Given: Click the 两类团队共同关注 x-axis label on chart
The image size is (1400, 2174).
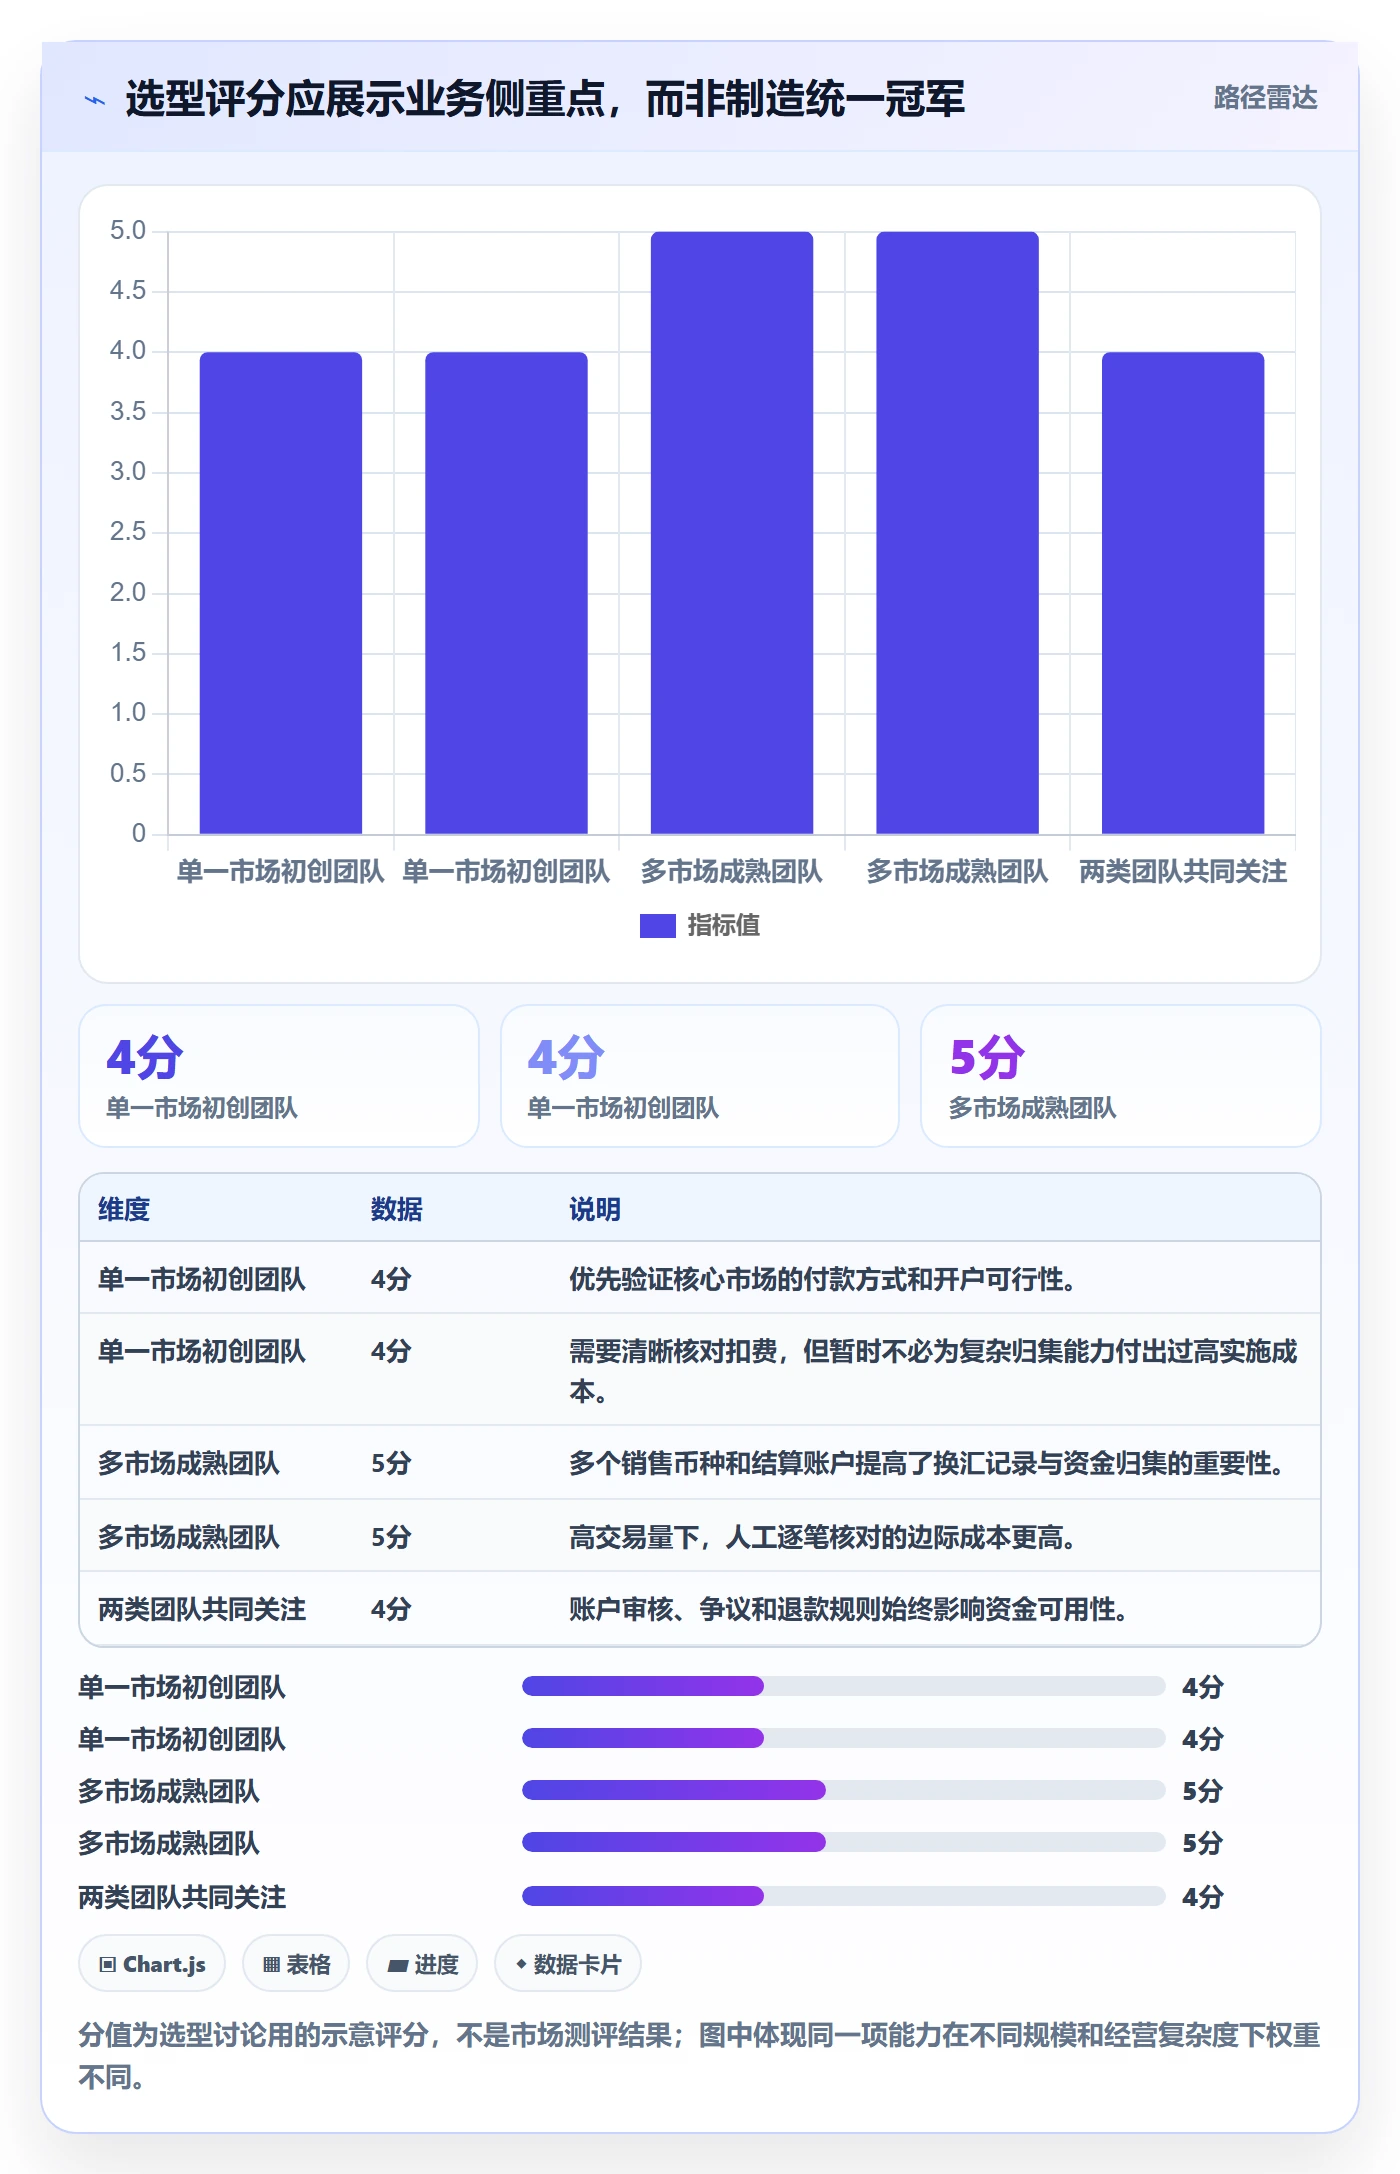Looking at the screenshot, I should point(1183,872).
